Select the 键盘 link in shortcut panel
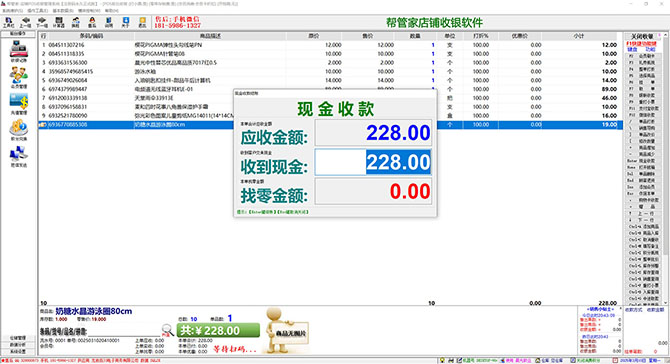 click(x=632, y=50)
